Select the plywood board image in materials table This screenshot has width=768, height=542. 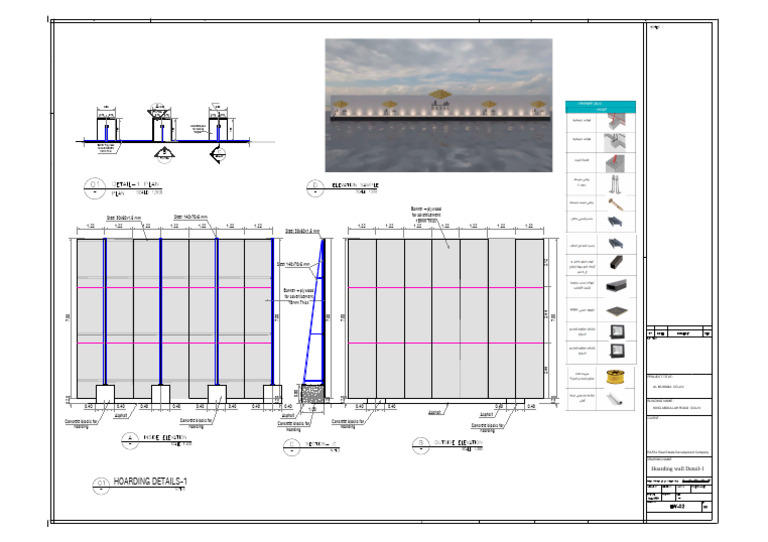coord(616,311)
